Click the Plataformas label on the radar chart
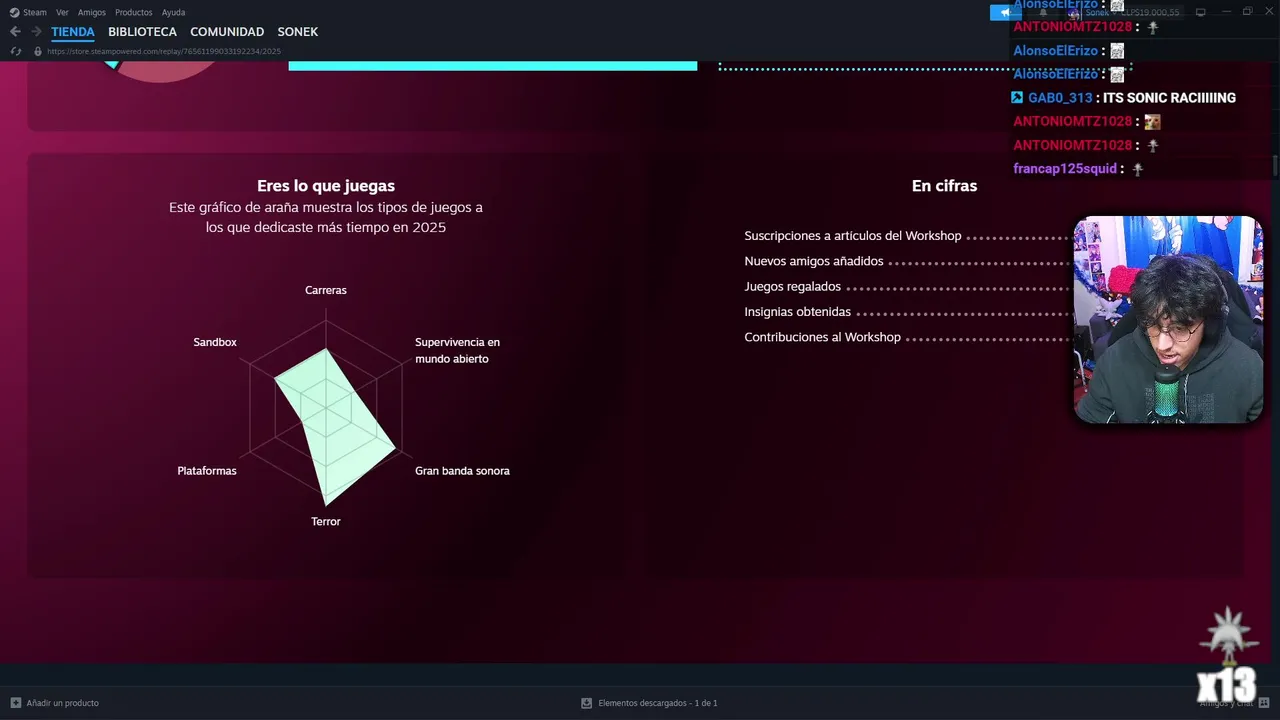1280x720 pixels. pos(207,471)
